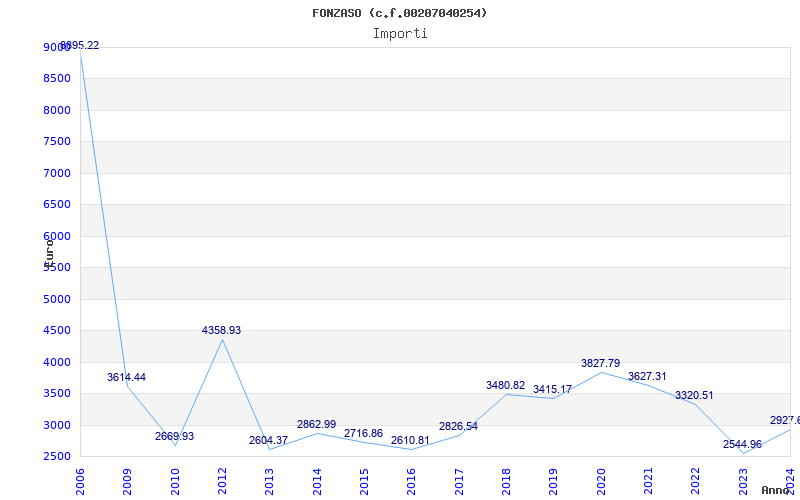
Task: Select the 3000 y-axis tick label
Action: tap(57, 425)
